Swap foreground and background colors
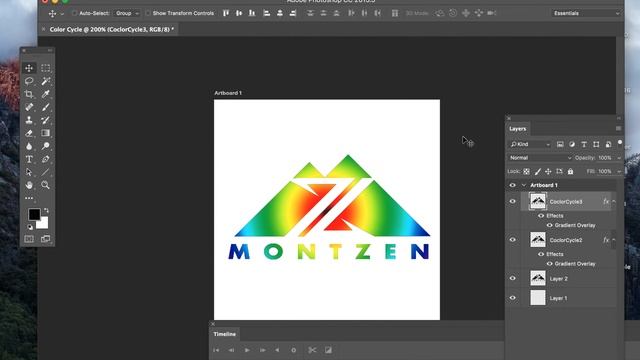Screen dimensions: 640x360 pos(46,211)
